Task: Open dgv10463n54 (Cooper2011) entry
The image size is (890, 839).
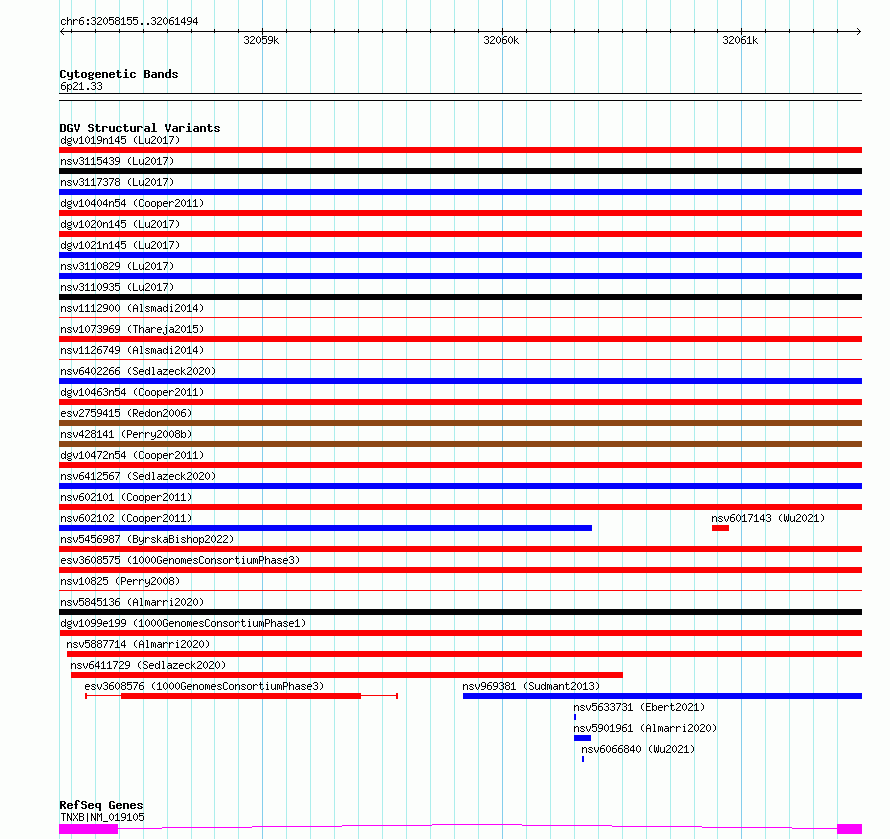Action: click(132, 392)
